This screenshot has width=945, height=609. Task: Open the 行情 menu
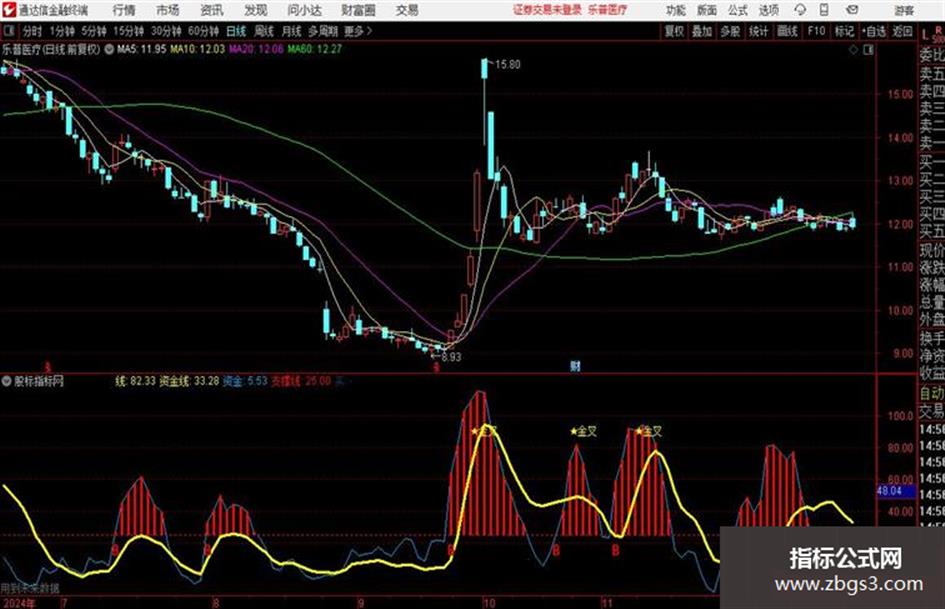tap(124, 10)
